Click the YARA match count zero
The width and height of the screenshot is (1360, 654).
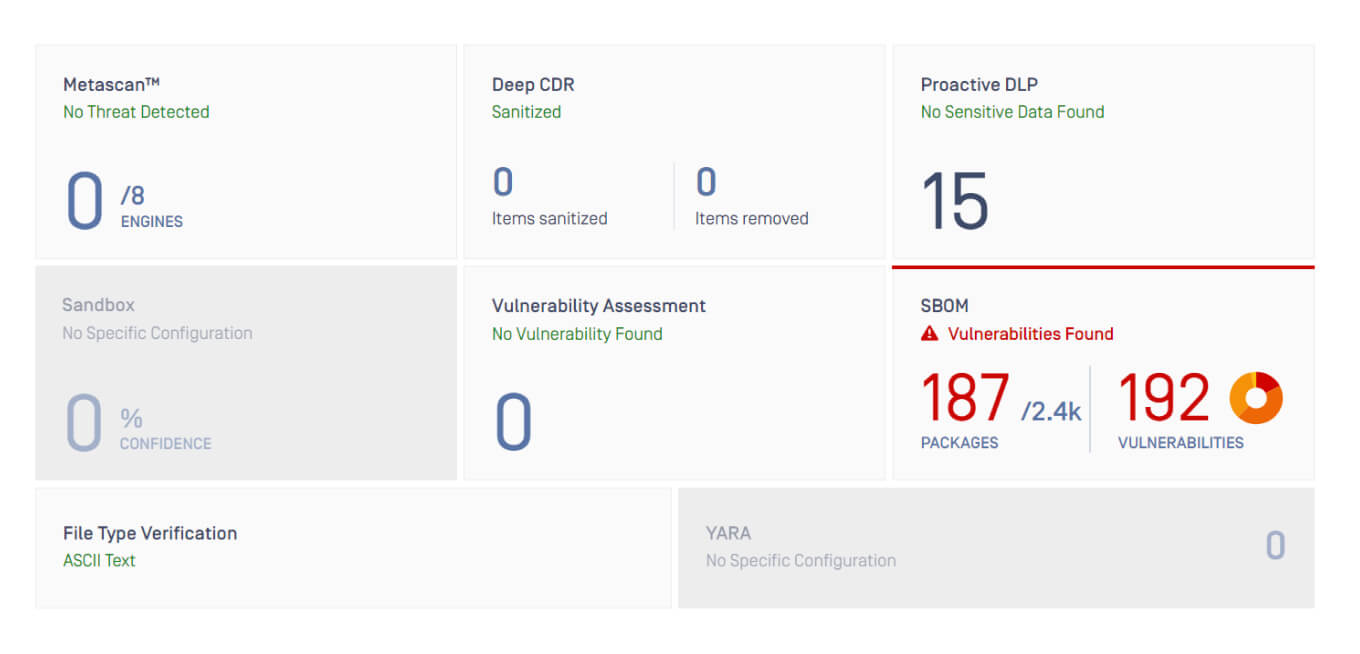pyautogui.click(x=1275, y=546)
